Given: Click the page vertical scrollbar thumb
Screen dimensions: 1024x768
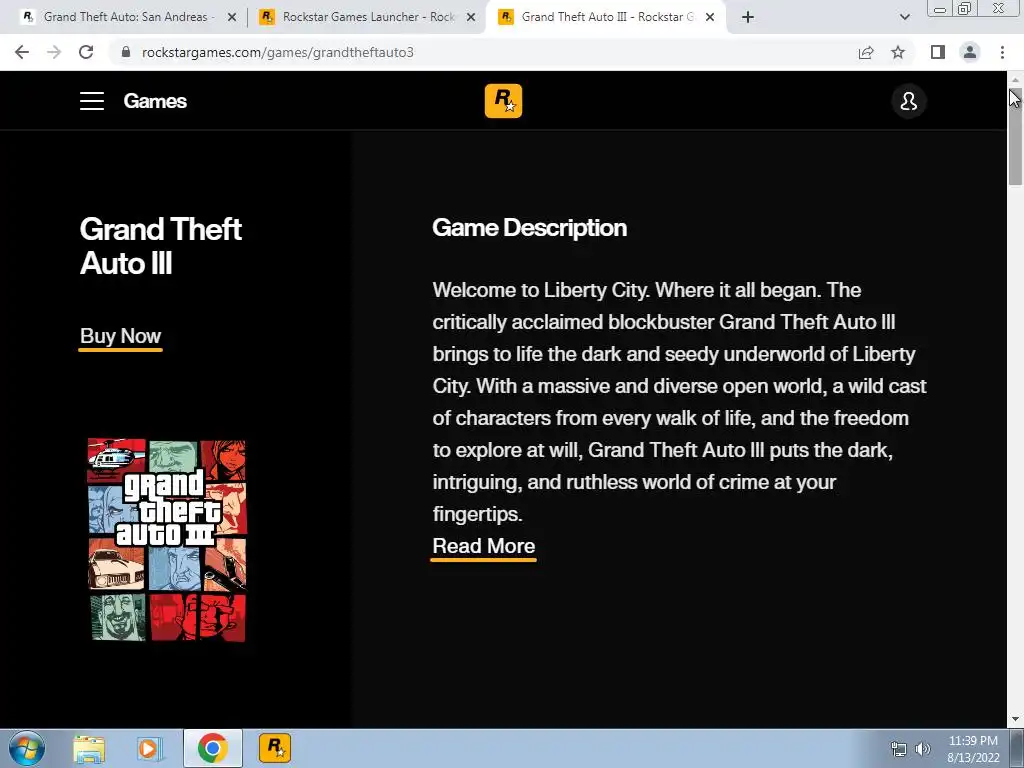Looking at the screenshot, I should click(1015, 137).
